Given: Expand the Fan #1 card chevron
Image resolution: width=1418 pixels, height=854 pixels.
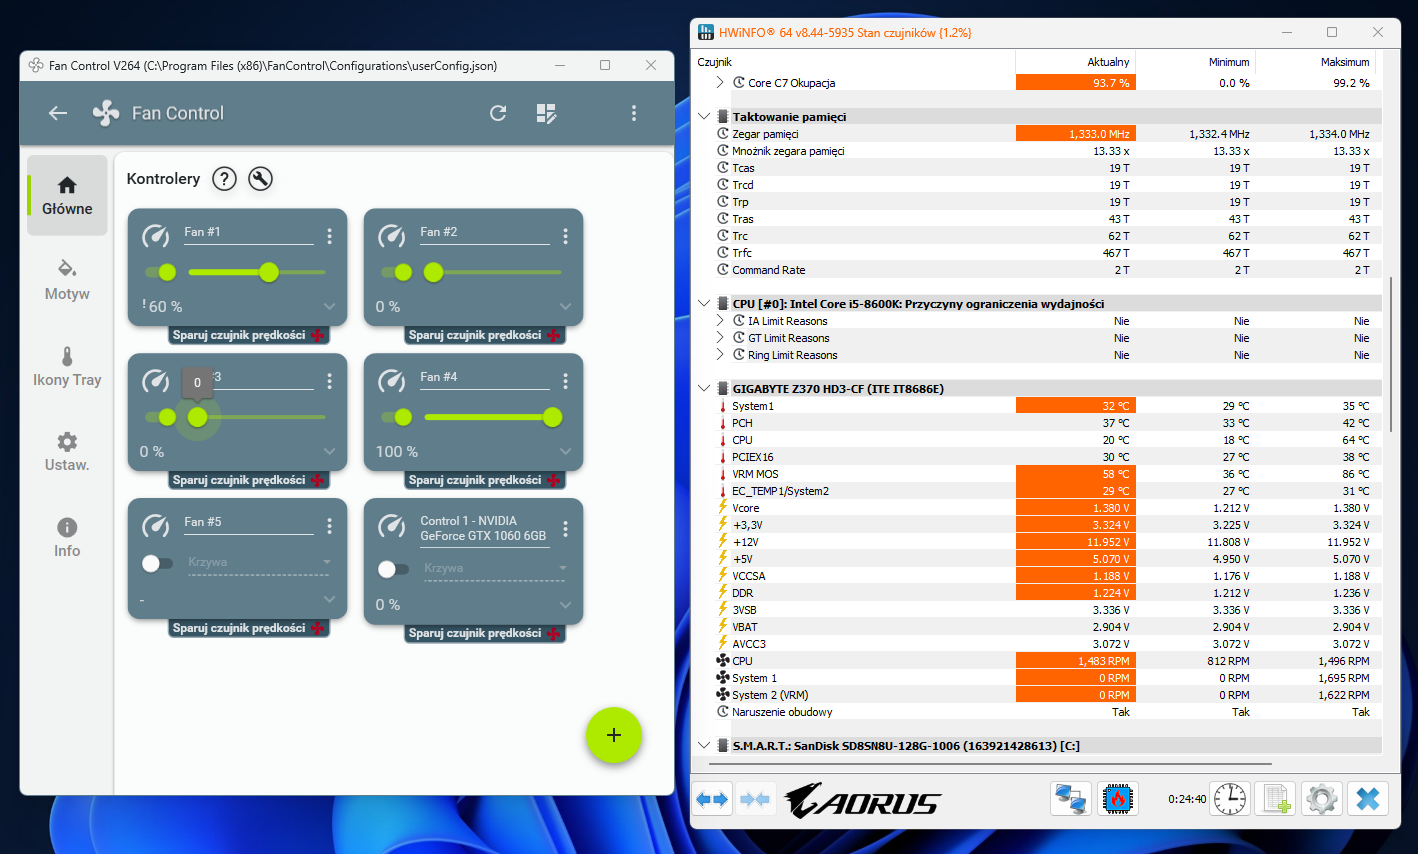Looking at the screenshot, I should 329,307.
